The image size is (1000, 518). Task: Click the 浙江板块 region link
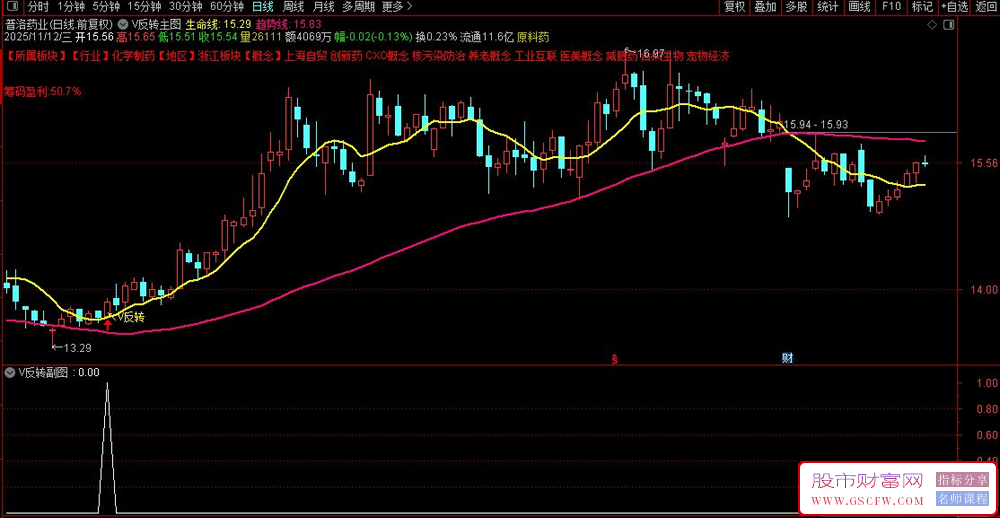(219, 56)
